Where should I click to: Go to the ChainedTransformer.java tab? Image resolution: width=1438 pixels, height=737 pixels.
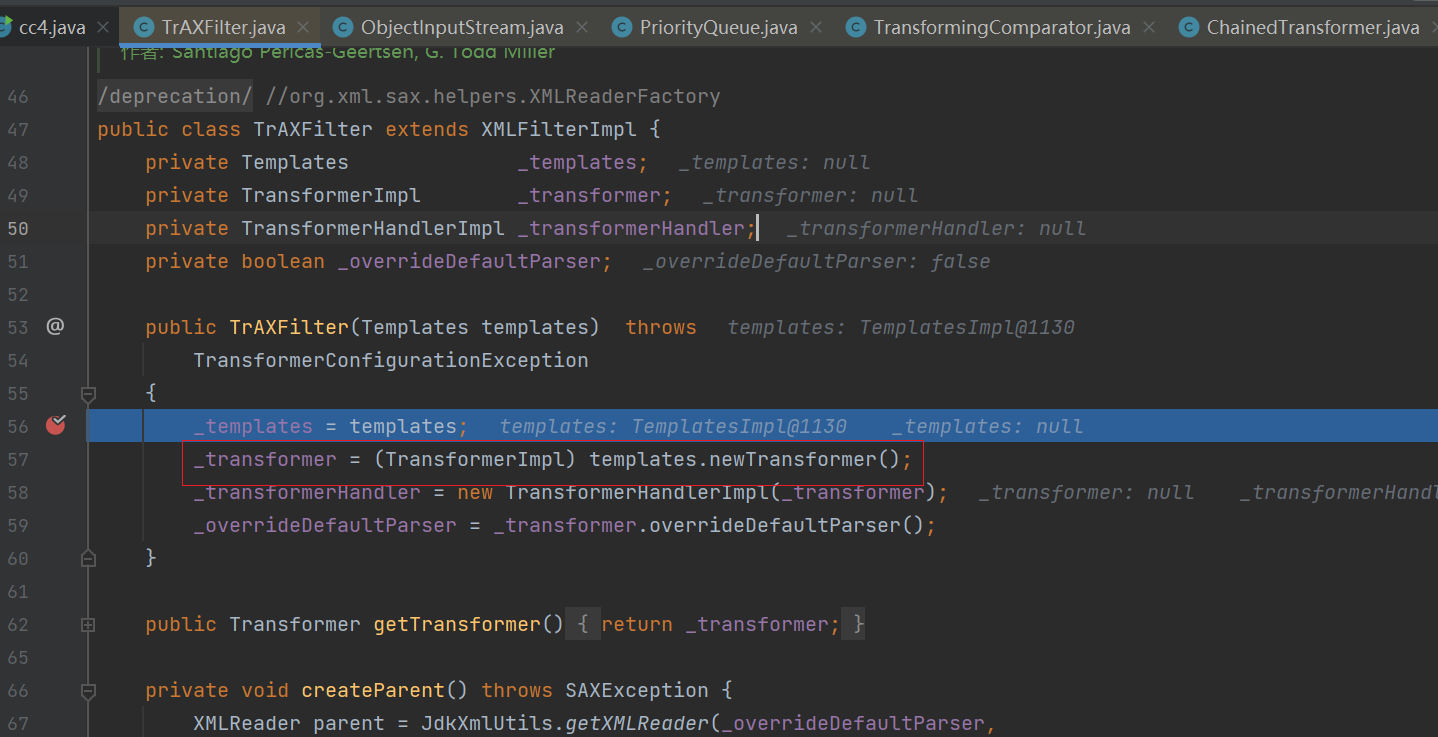[x=1313, y=27]
